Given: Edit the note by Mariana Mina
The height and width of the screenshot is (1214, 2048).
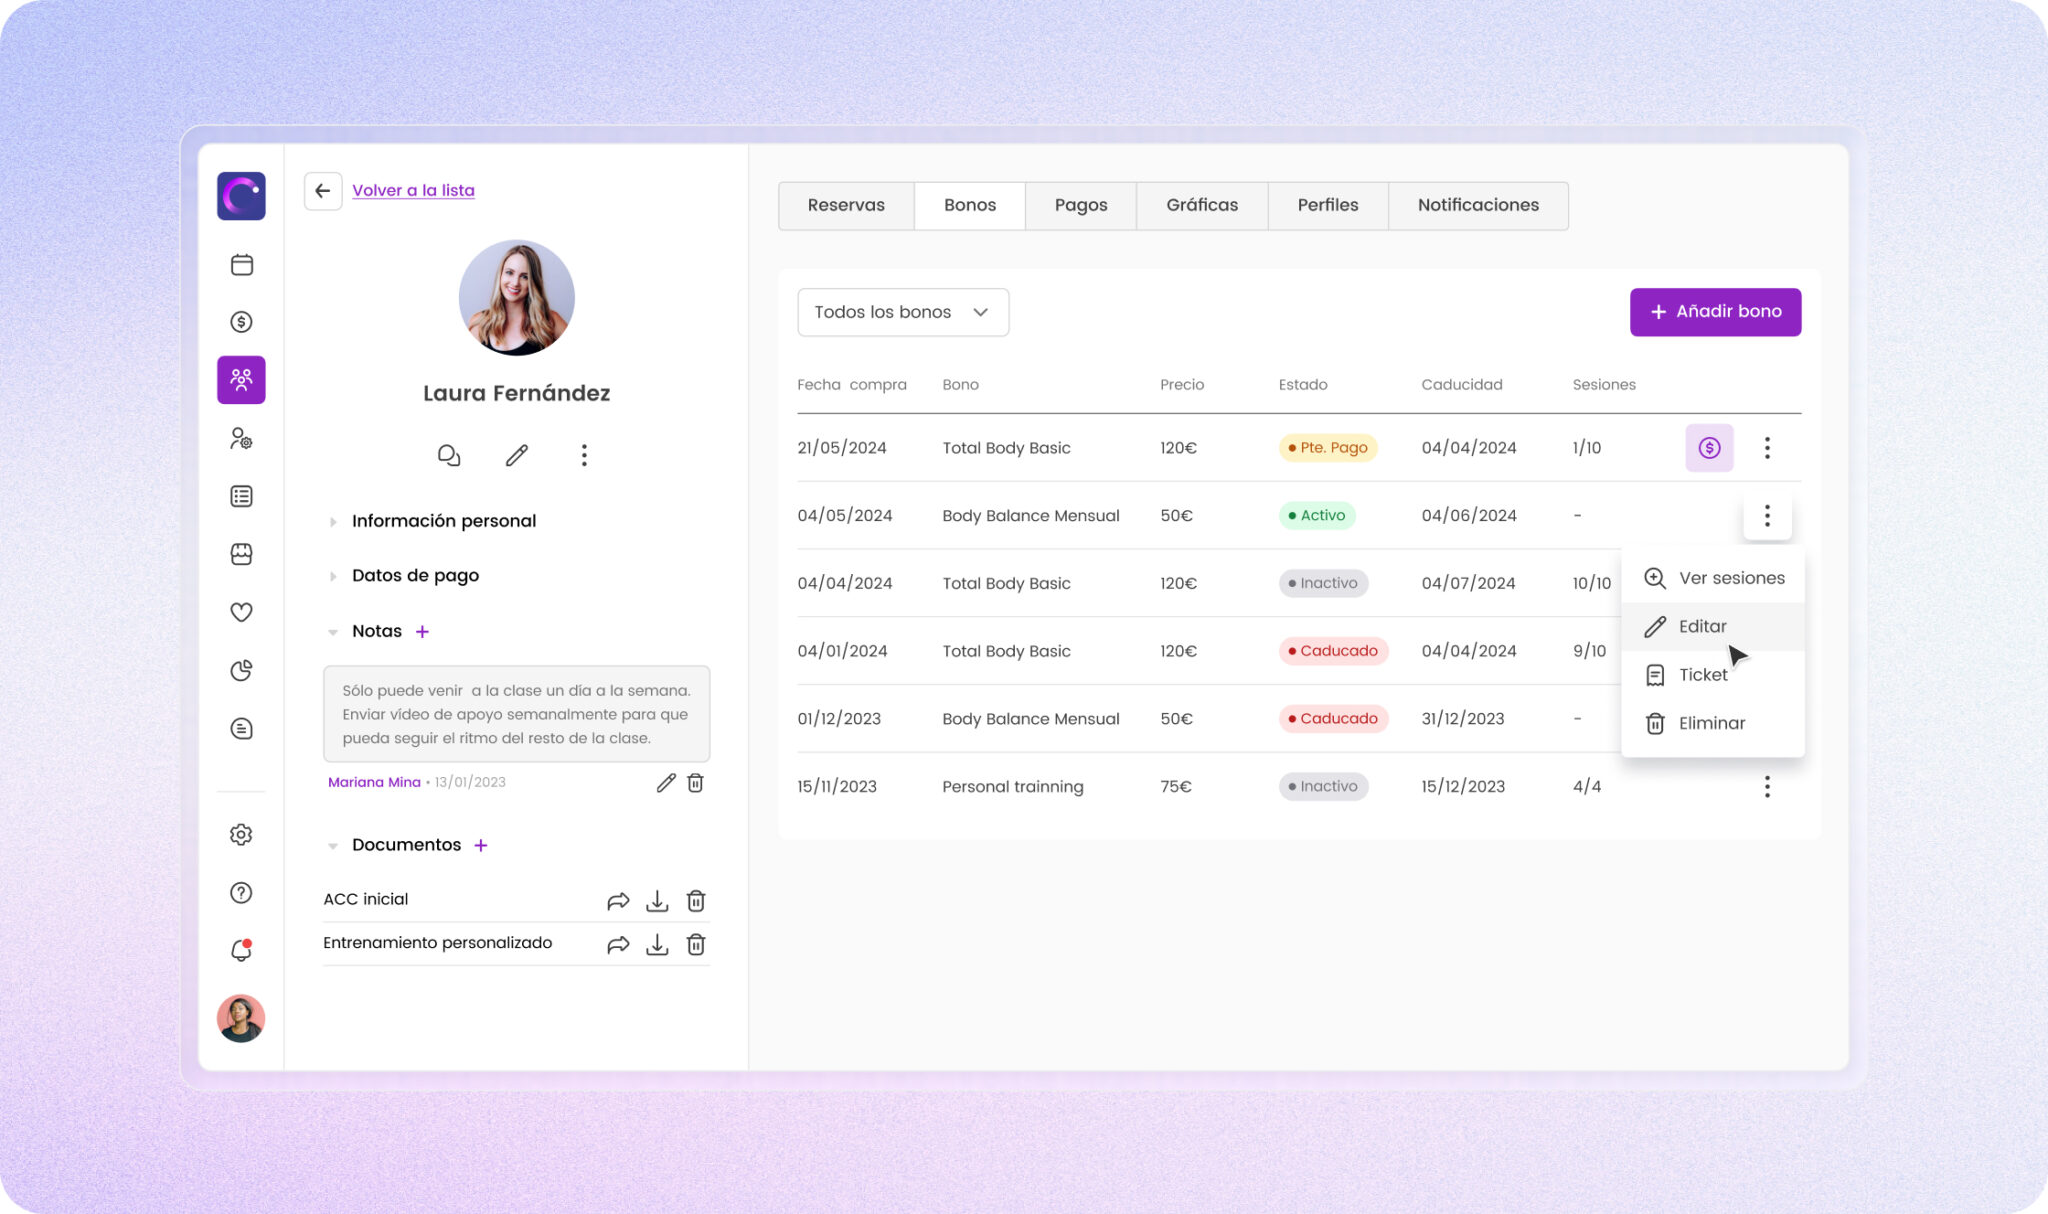Looking at the screenshot, I should tap(666, 783).
